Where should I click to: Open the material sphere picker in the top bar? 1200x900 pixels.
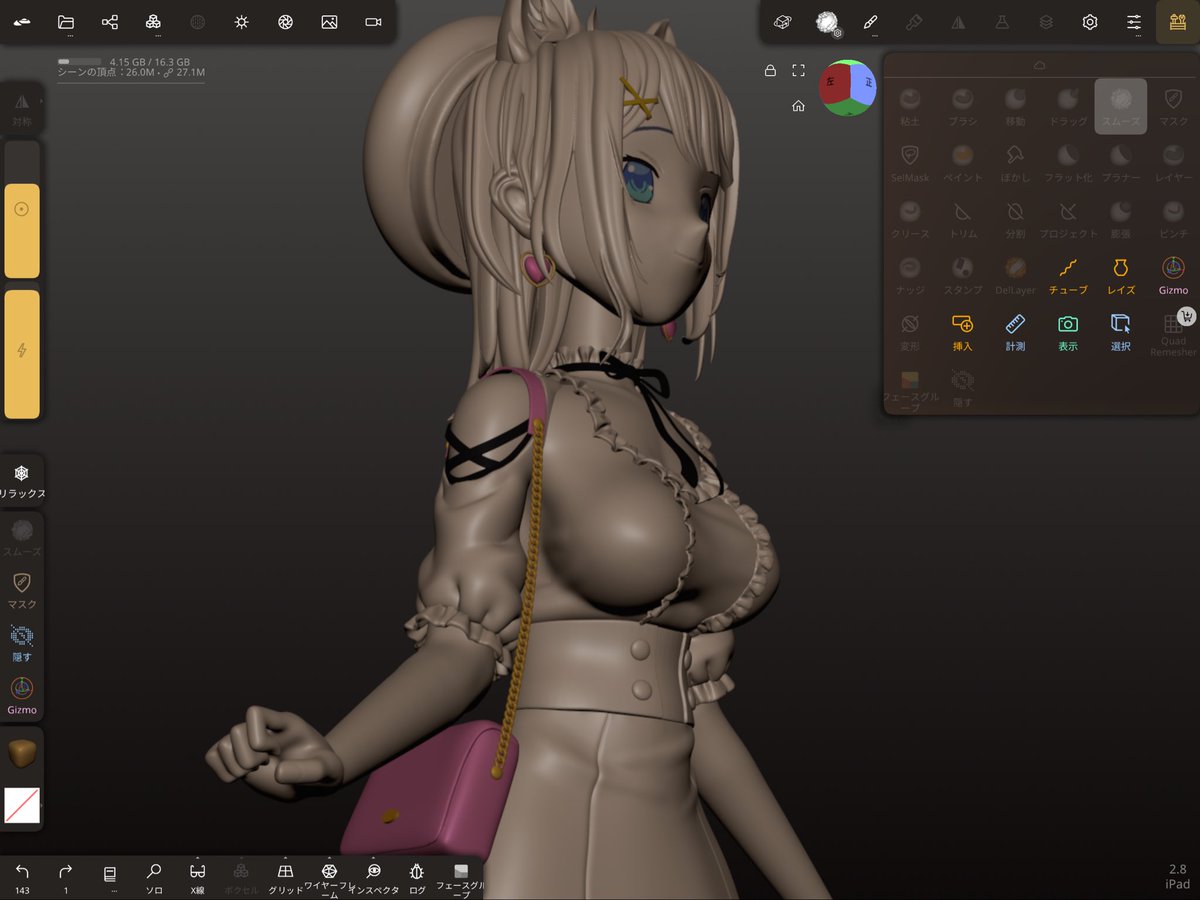(x=829, y=21)
